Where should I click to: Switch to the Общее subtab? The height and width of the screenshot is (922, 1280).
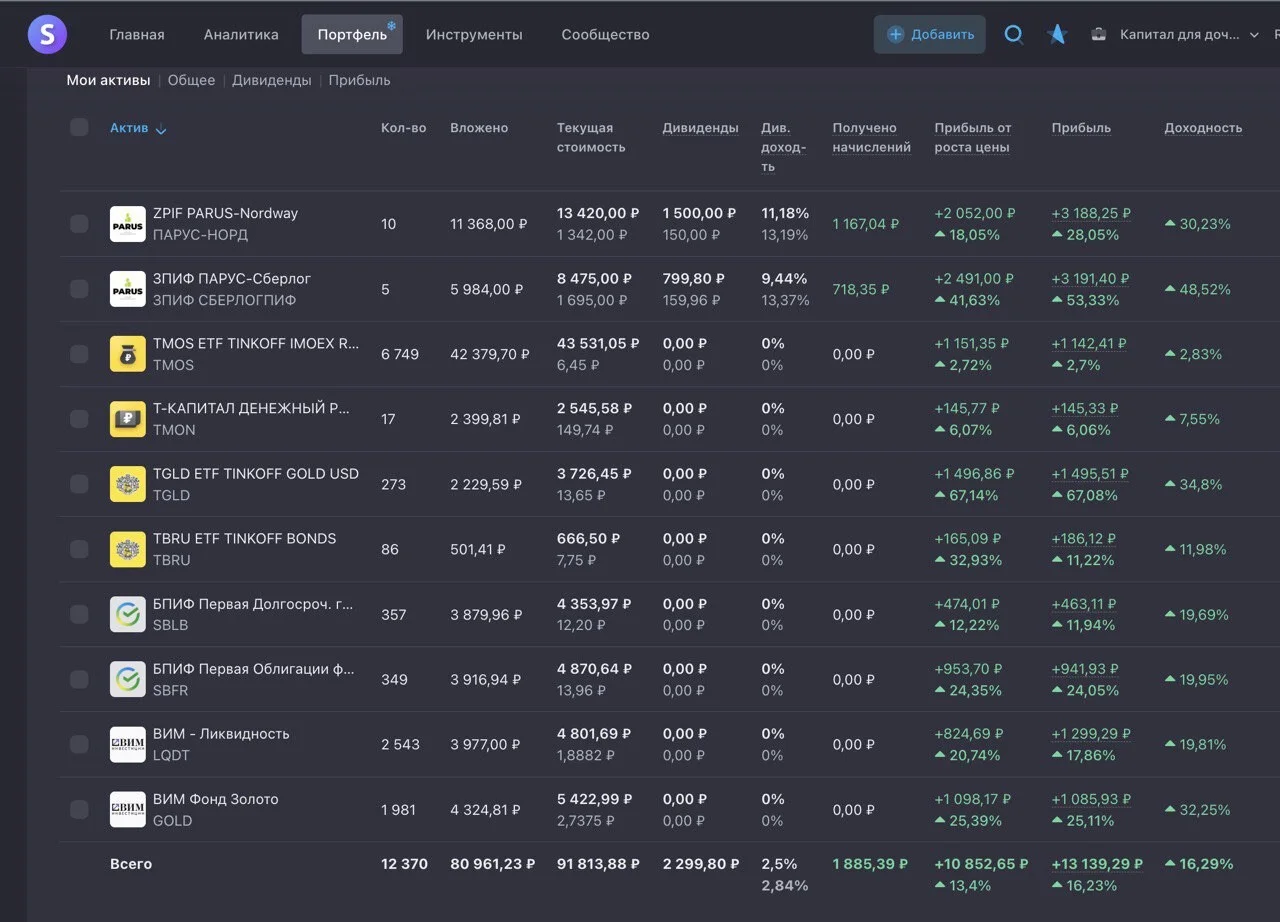click(191, 80)
